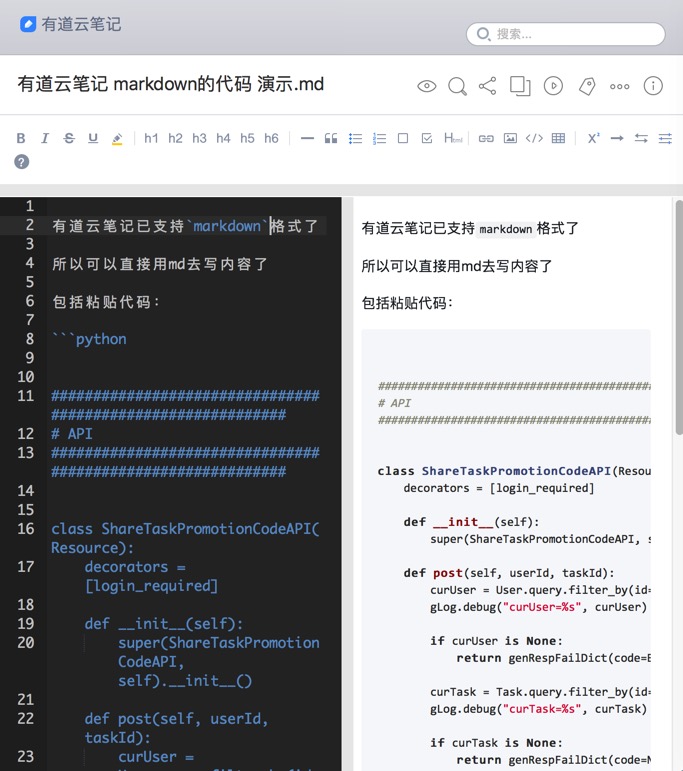683x771 pixels.
Task: Click the search field
Action: [565, 34]
